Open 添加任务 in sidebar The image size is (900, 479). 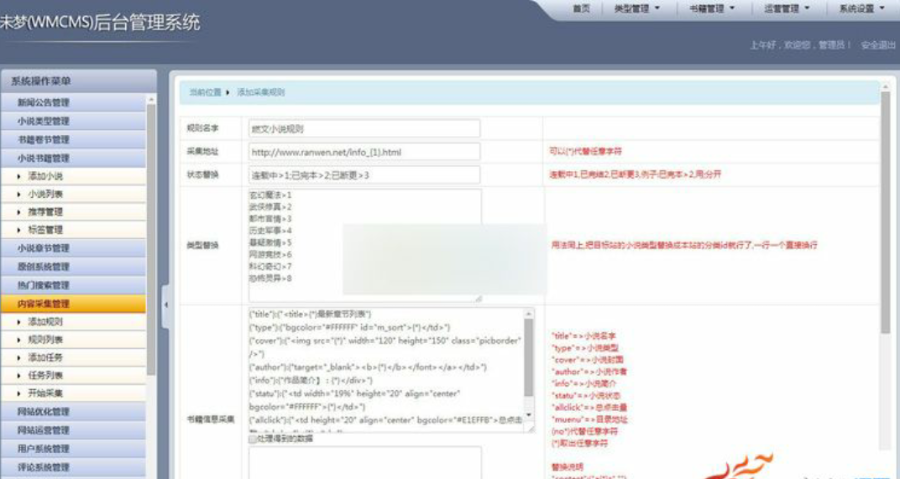coord(73,357)
